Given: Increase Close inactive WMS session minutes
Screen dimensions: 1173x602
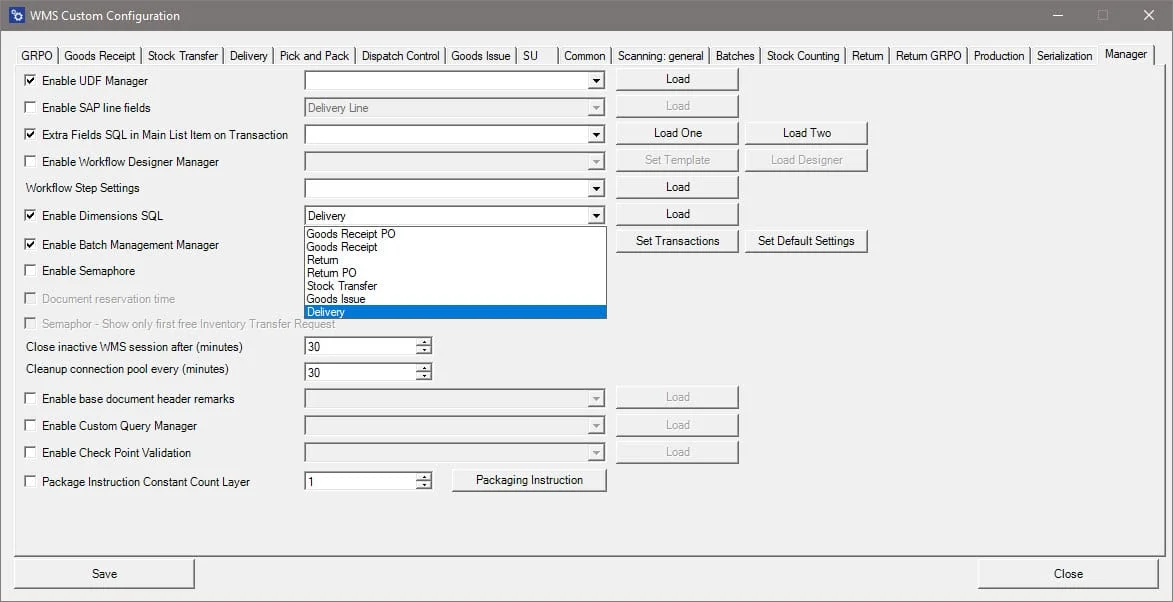Looking at the screenshot, I should click(x=424, y=343).
